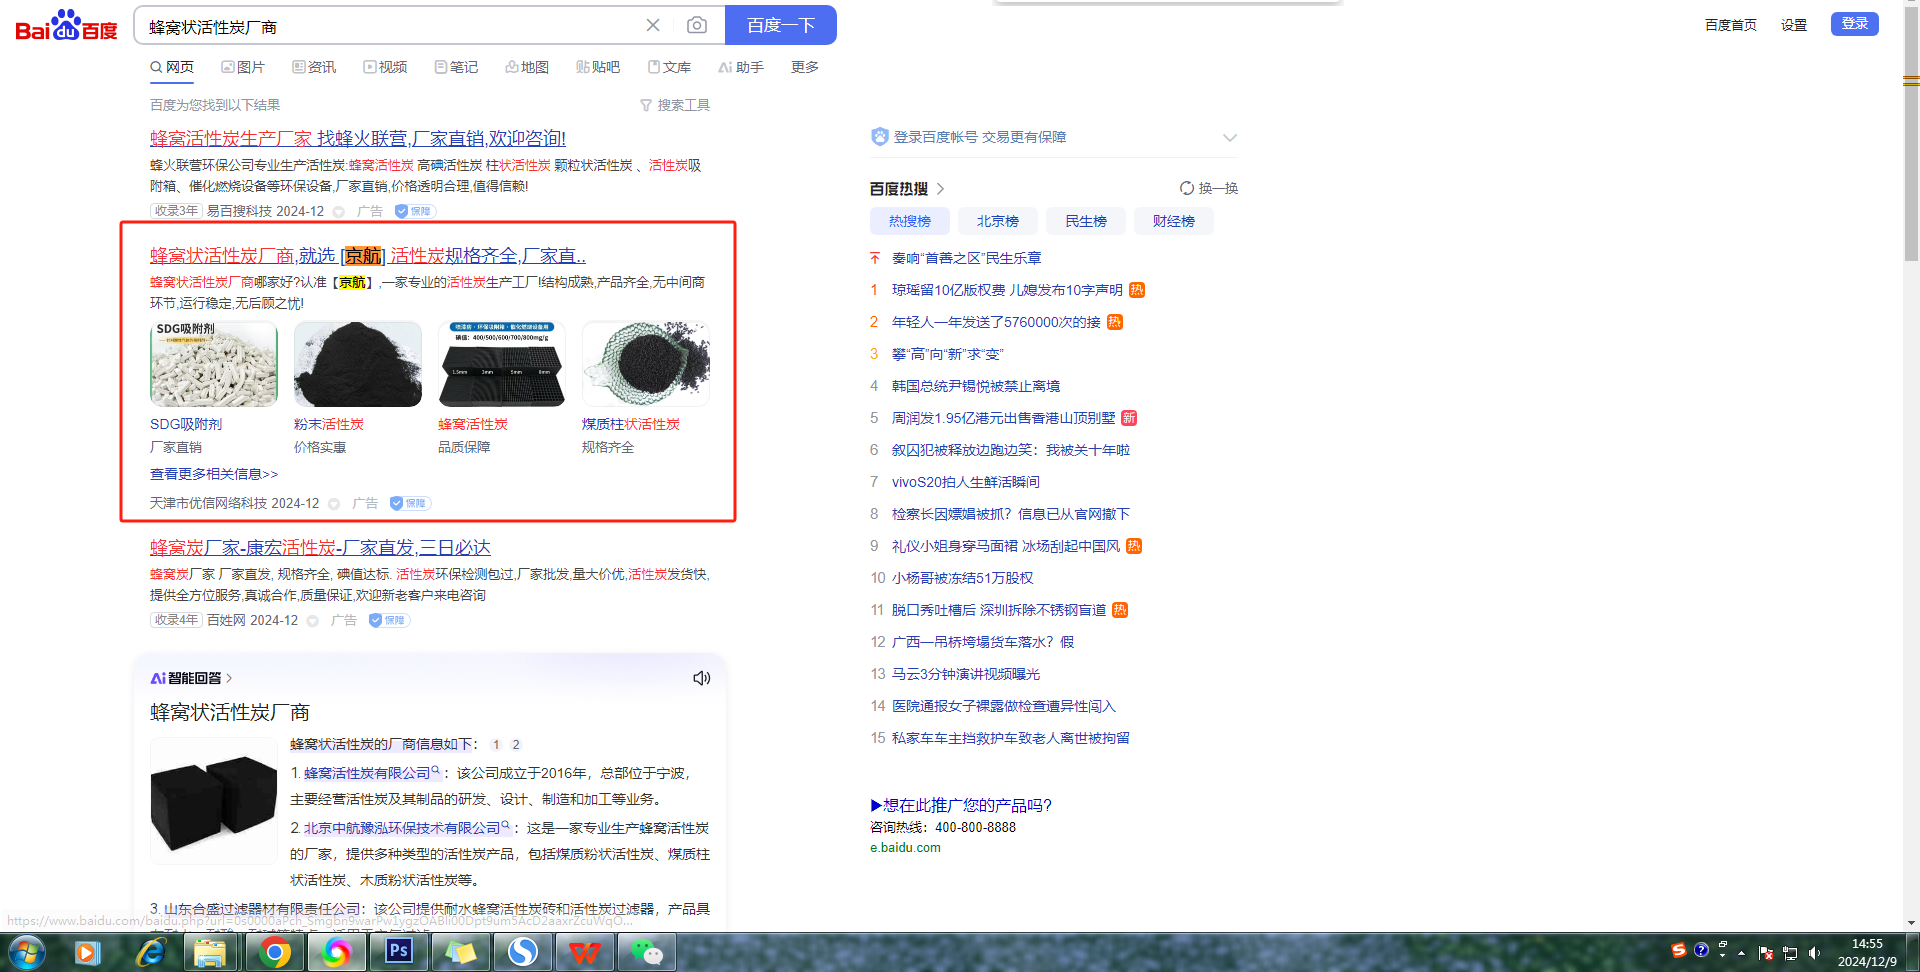Image resolution: width=1920 pixels, height=972 pixels.
Task: Expand the 登录百度帐号 panel chevron
Action: click(x=1230, y=138)
